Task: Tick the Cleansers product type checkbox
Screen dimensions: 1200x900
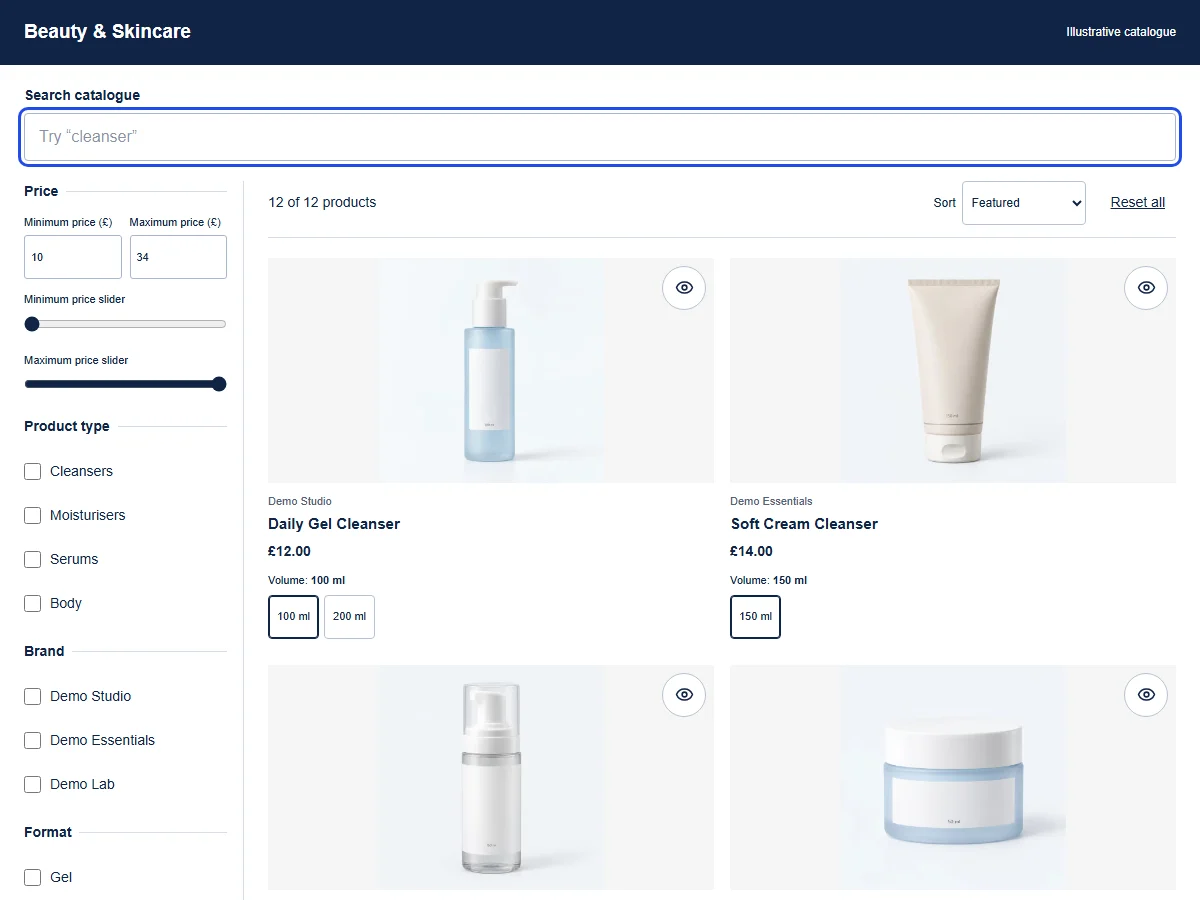Action: tap(33, 471)
